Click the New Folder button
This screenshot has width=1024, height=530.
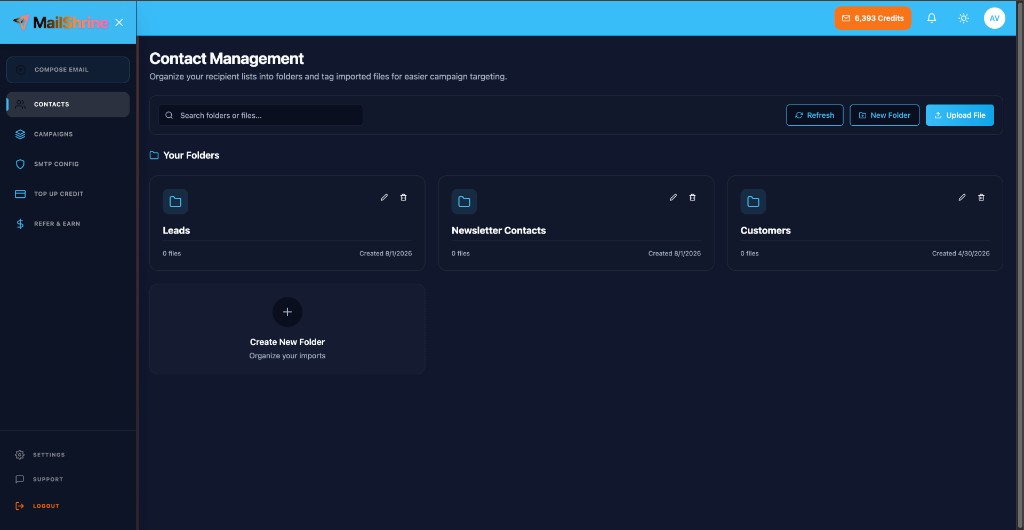pyautogui.click(x=884, y=116)
